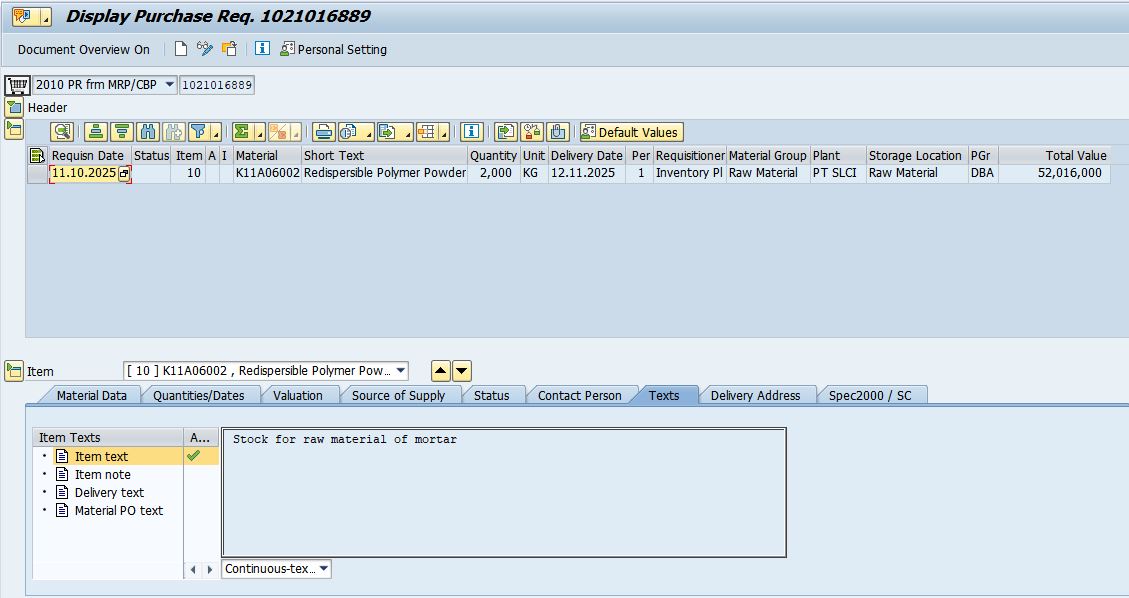This screenshot has width=1129, height=598.
Task: Click the Display/Change glasses-pencil icon
Action: coord(205,49)
